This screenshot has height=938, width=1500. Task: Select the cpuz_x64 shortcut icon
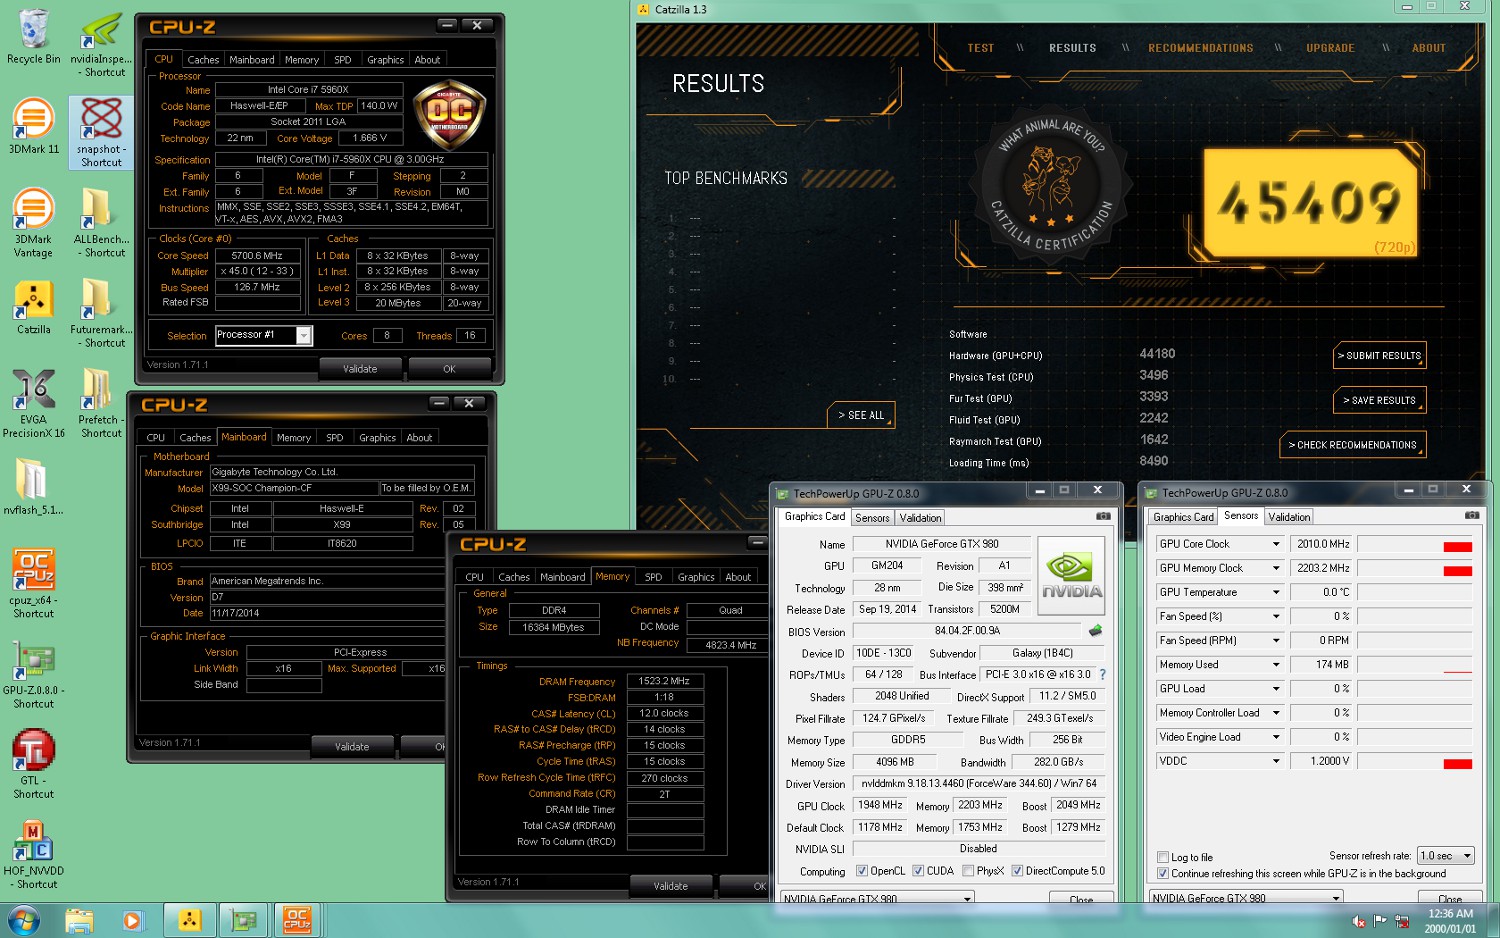pos(33,583)
